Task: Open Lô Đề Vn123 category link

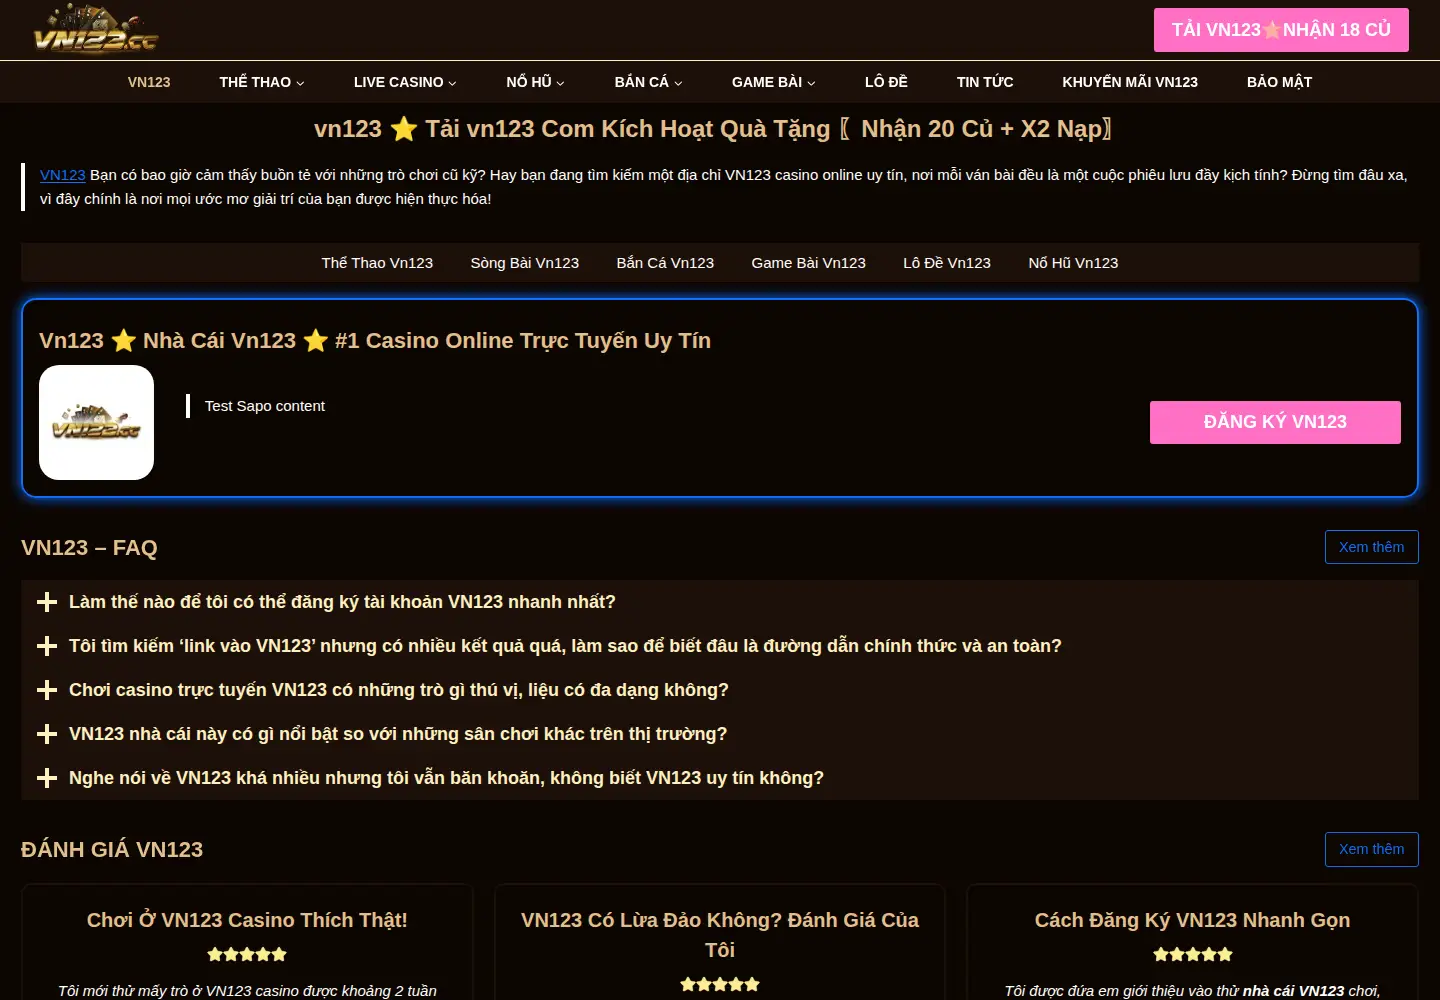Action: [x=947, y=263]
